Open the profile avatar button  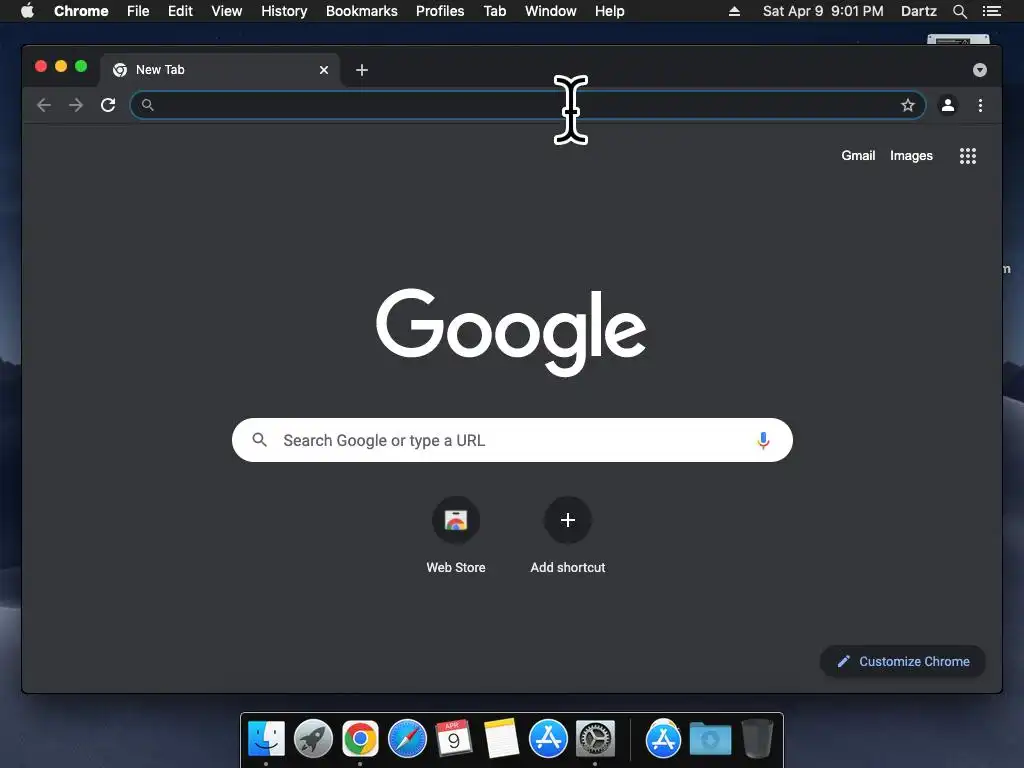click(948, 105)
